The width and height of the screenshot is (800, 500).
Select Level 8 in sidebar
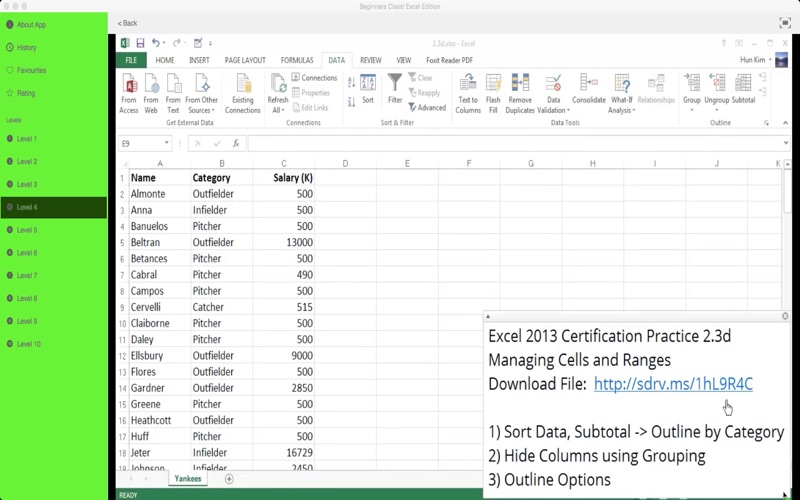coord(27,298)
